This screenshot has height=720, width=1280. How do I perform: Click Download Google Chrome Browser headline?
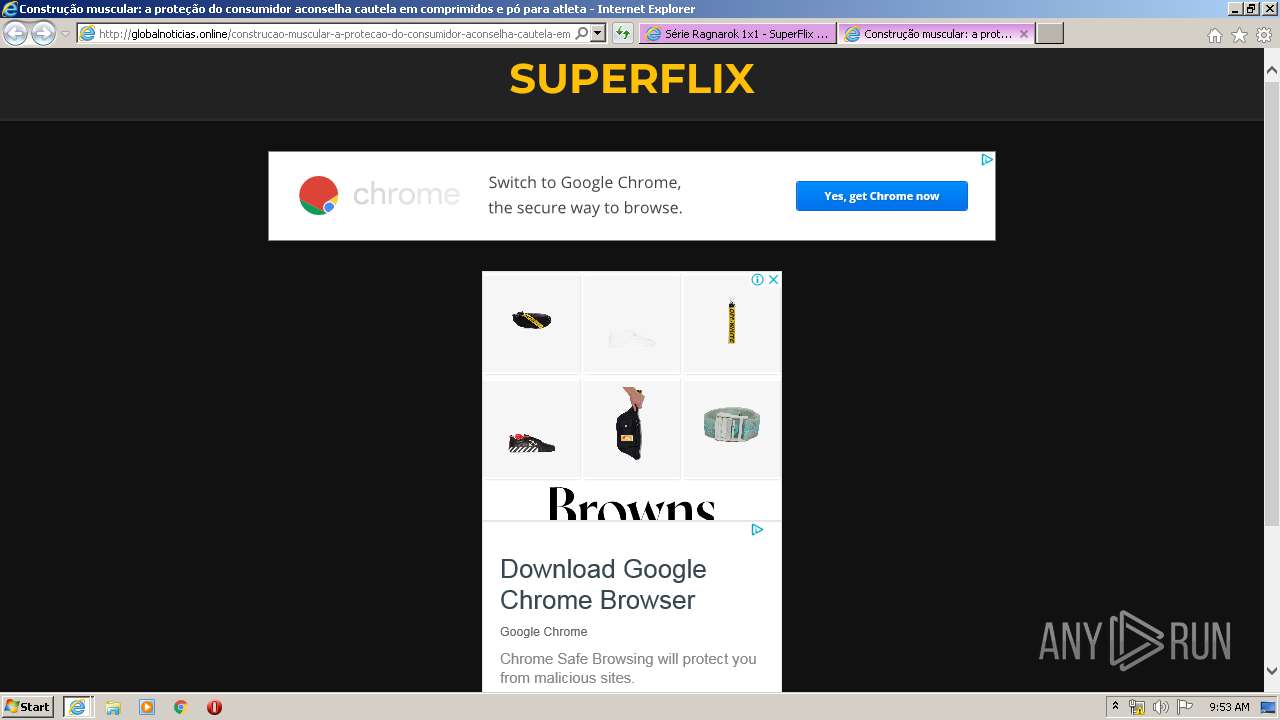pyautogui.click(x=603, y=584)
